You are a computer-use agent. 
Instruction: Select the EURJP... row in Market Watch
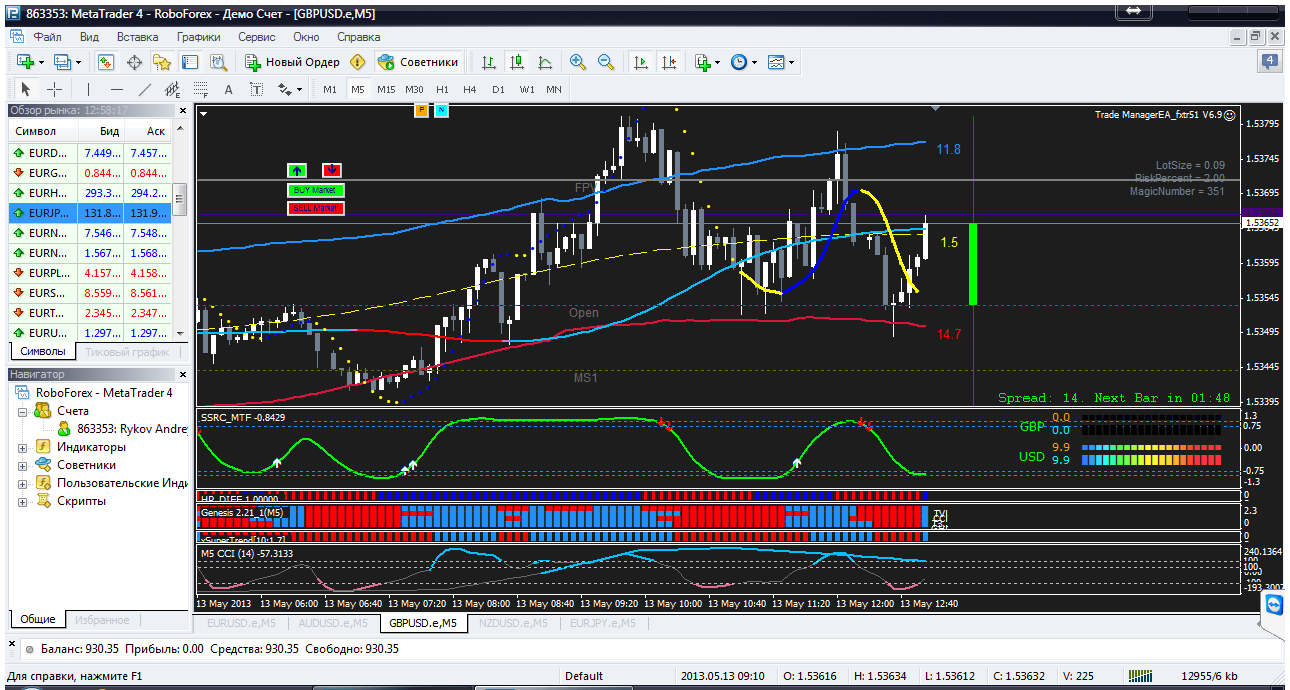pyautogui.click(x=90, y=213)
